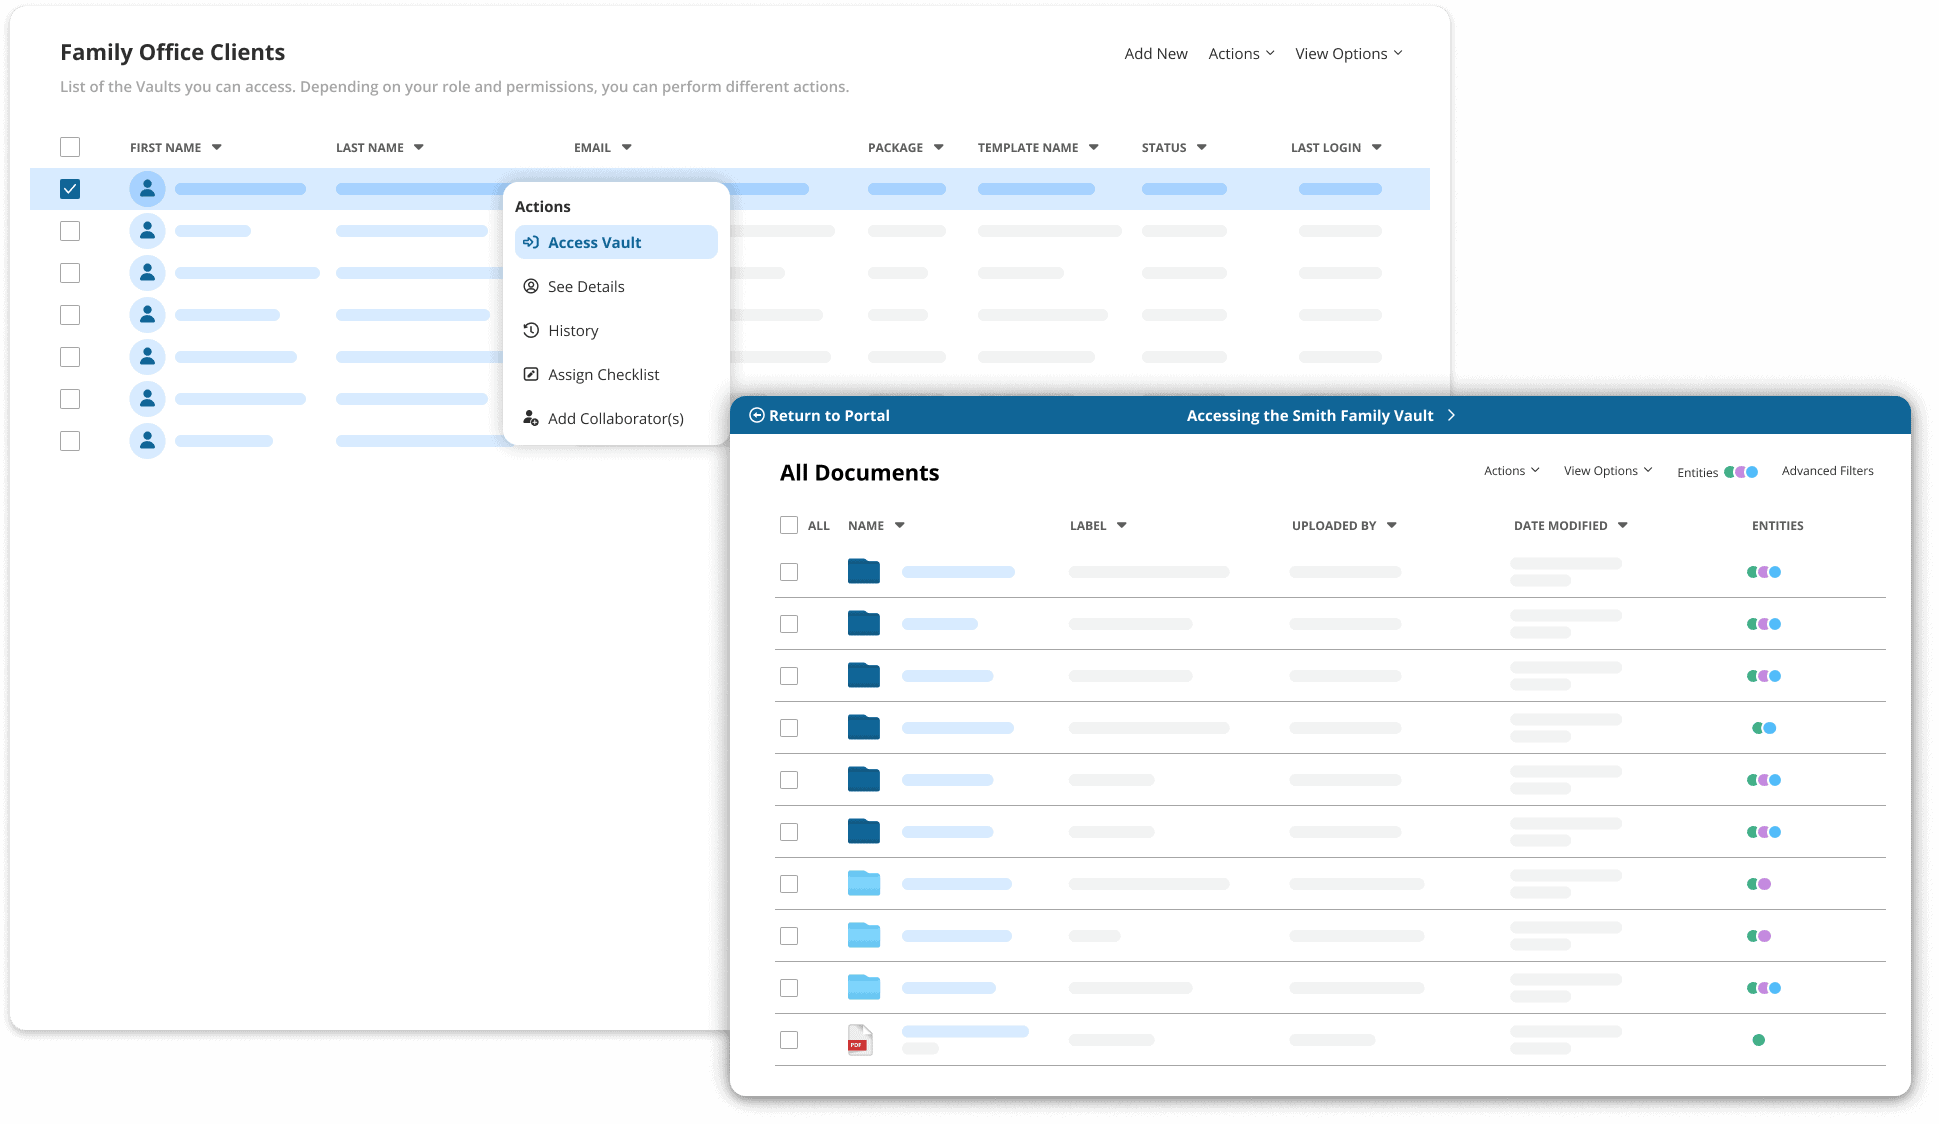The width and height of the screenshot is (1939, 1124).
Task: Click the History clock icon
Action: [531, 330]
